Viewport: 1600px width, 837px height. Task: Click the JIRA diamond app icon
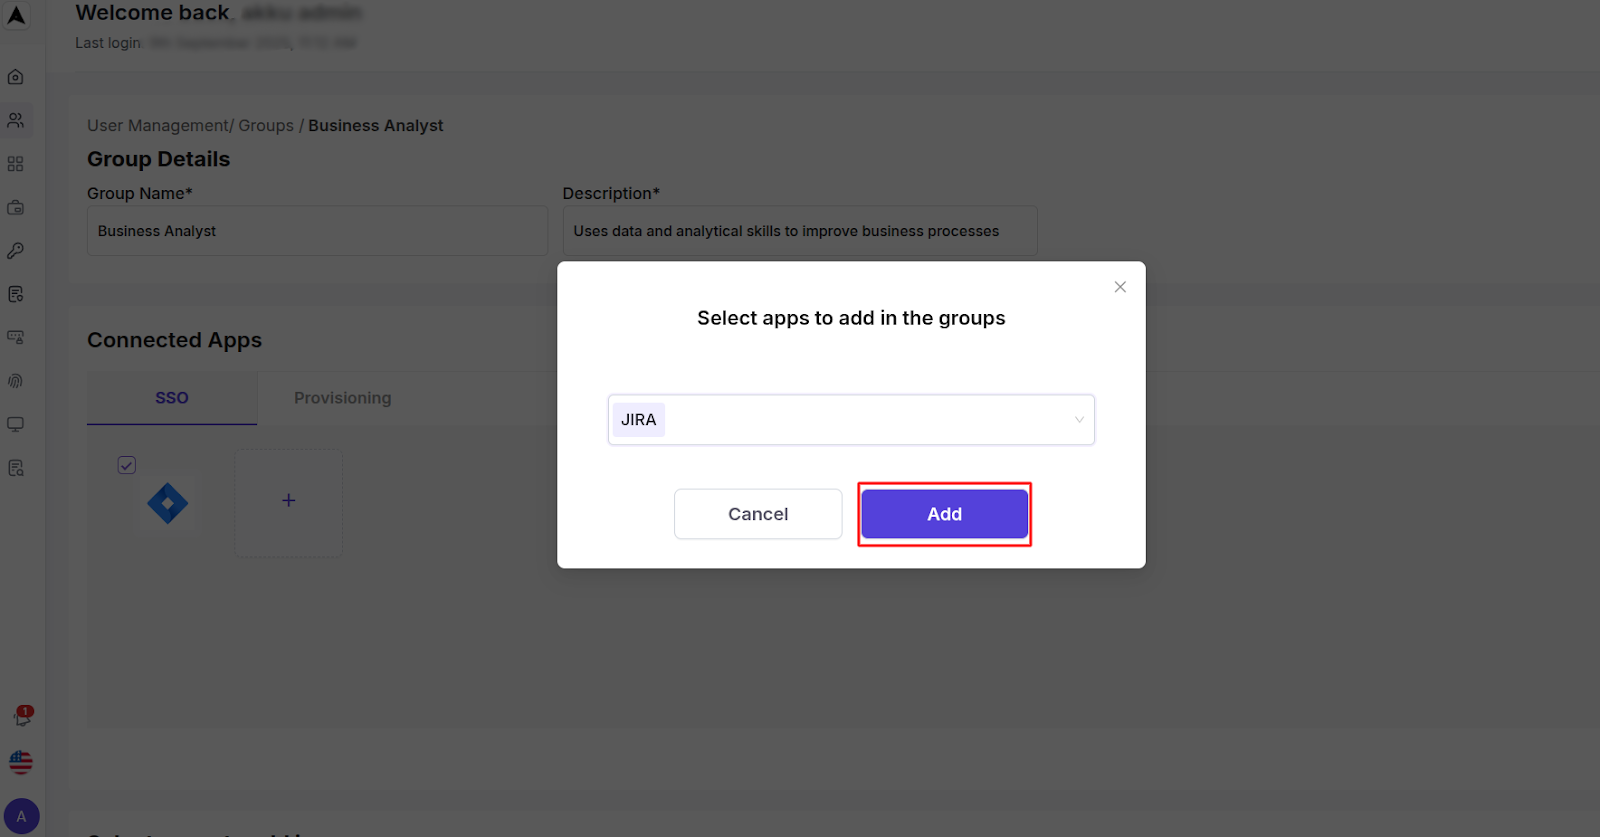click(167, 503)
